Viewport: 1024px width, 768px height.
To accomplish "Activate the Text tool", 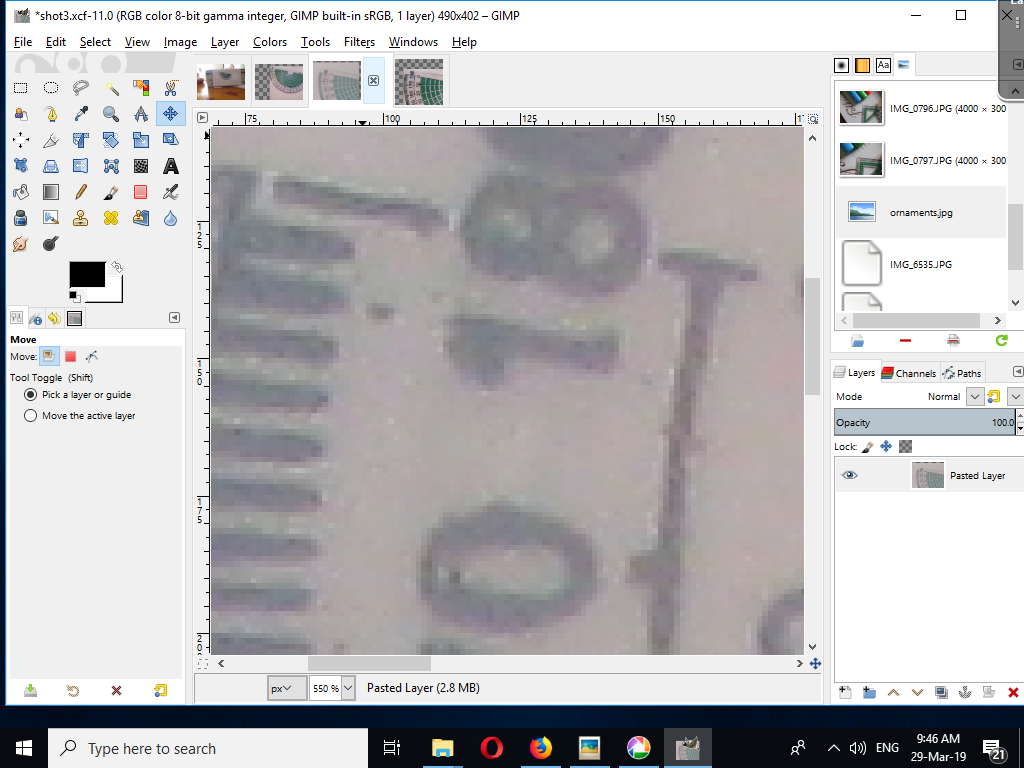I will (170, 165).
